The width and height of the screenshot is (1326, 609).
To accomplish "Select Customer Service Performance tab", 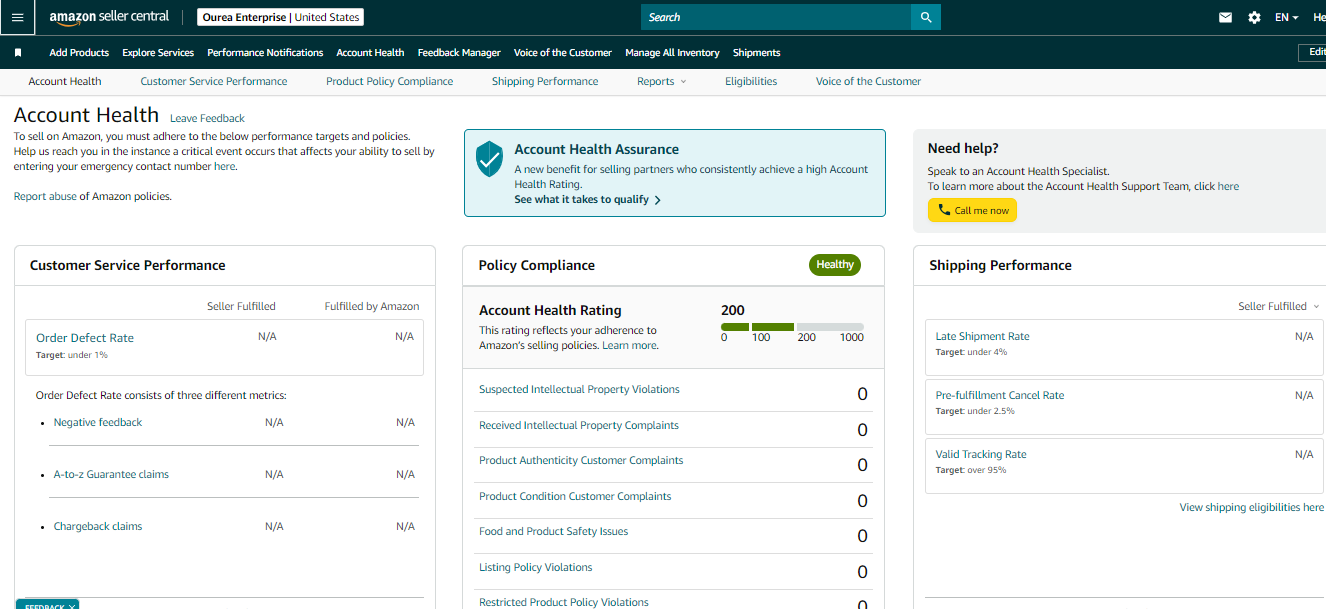I will coord(214,81).
